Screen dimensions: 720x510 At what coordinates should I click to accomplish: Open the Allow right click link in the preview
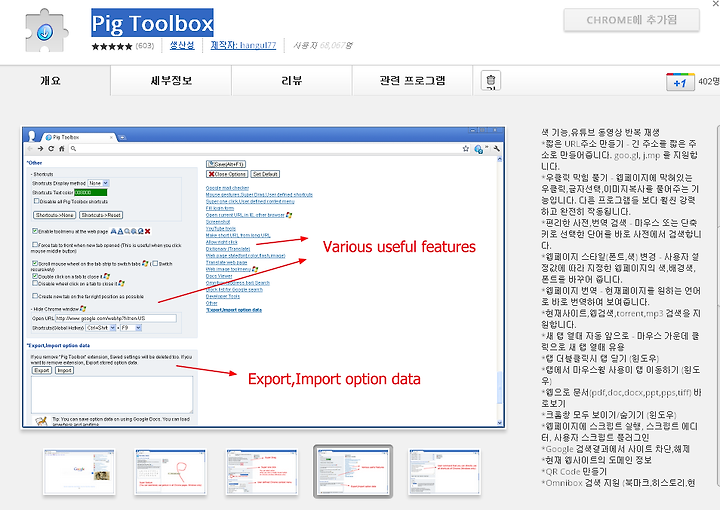click(222, 242)
